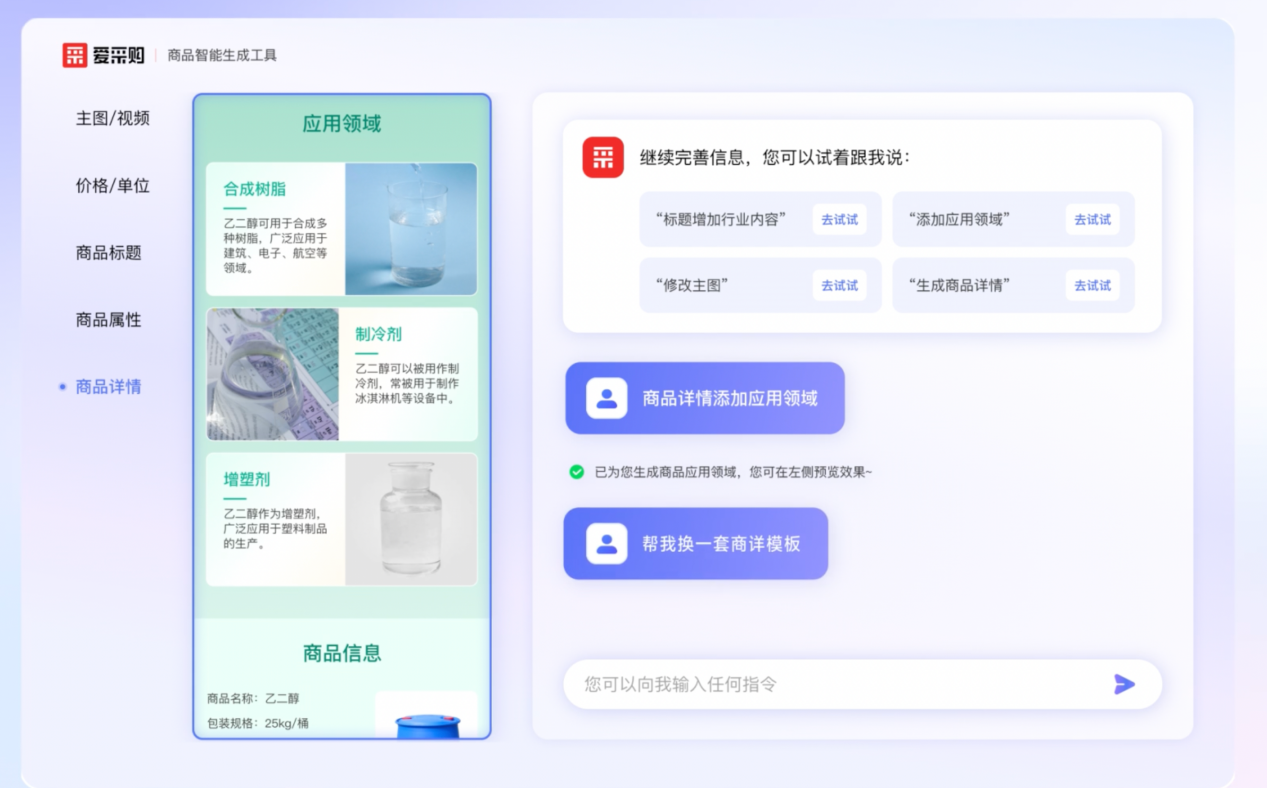
Task: Click the 合成树脂 description paragraph
Action: click(275, 246)
